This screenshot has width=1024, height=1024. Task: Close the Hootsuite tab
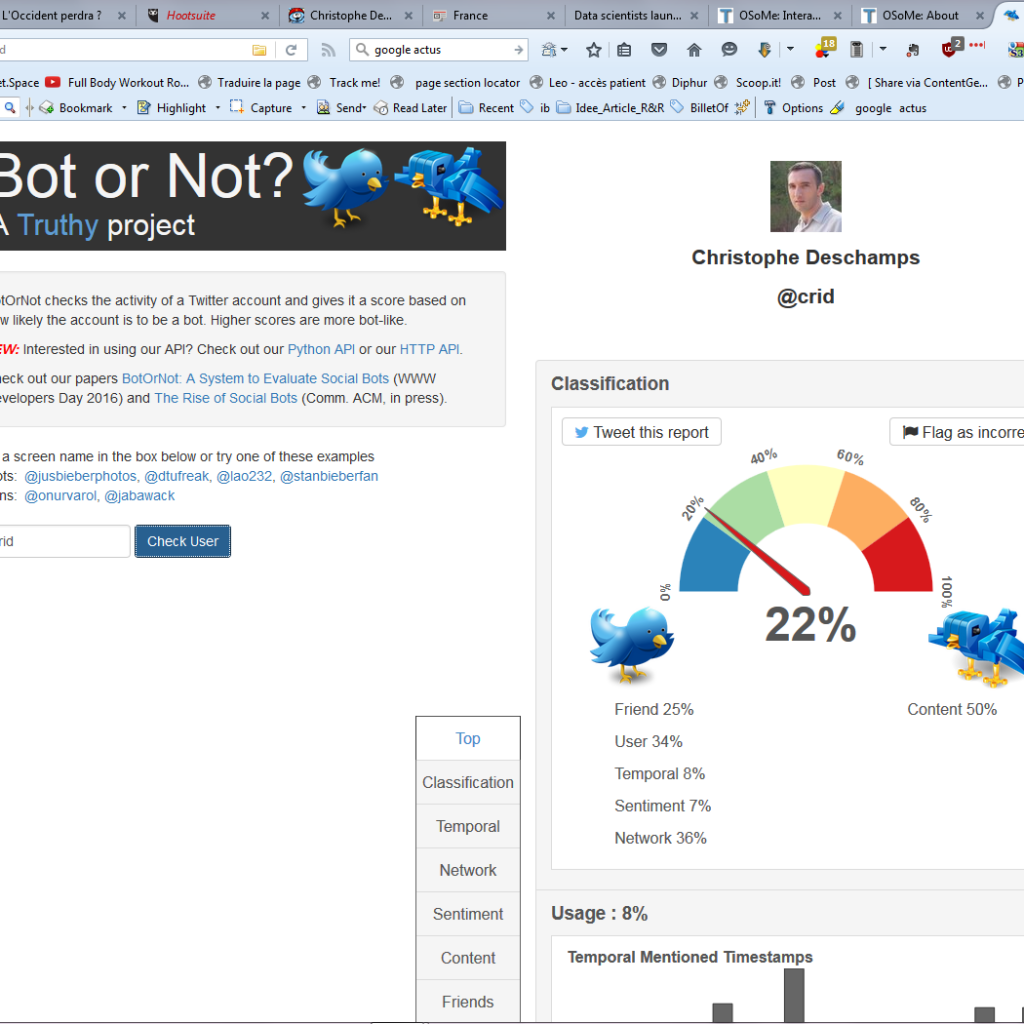coord(264,16)
